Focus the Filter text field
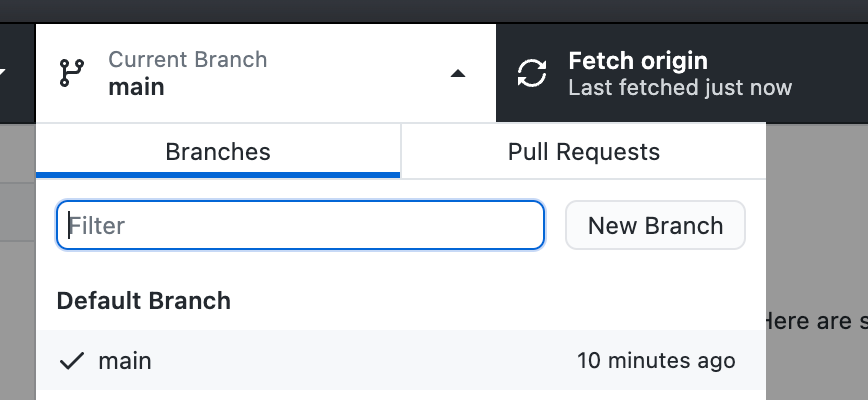Screen dimensions: 868x400 click(x=300, y=225)
